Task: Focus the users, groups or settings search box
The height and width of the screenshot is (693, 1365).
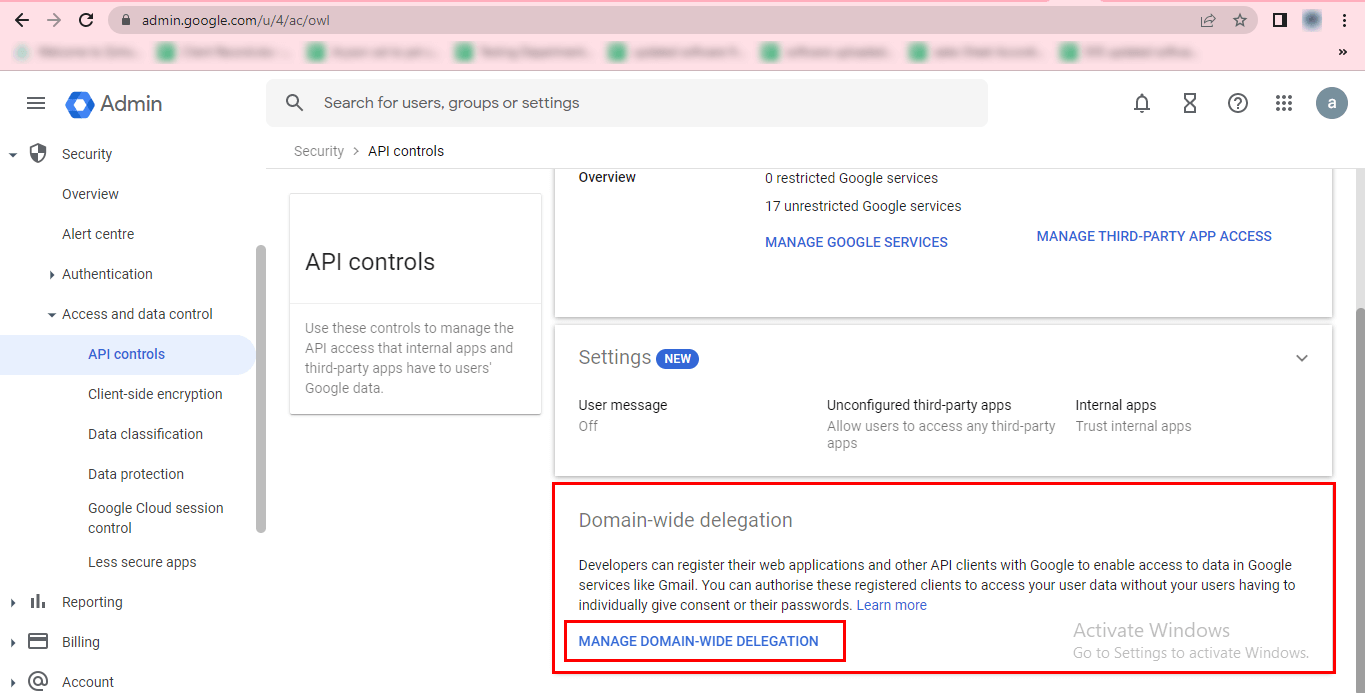Action: (x=627, y=103)
